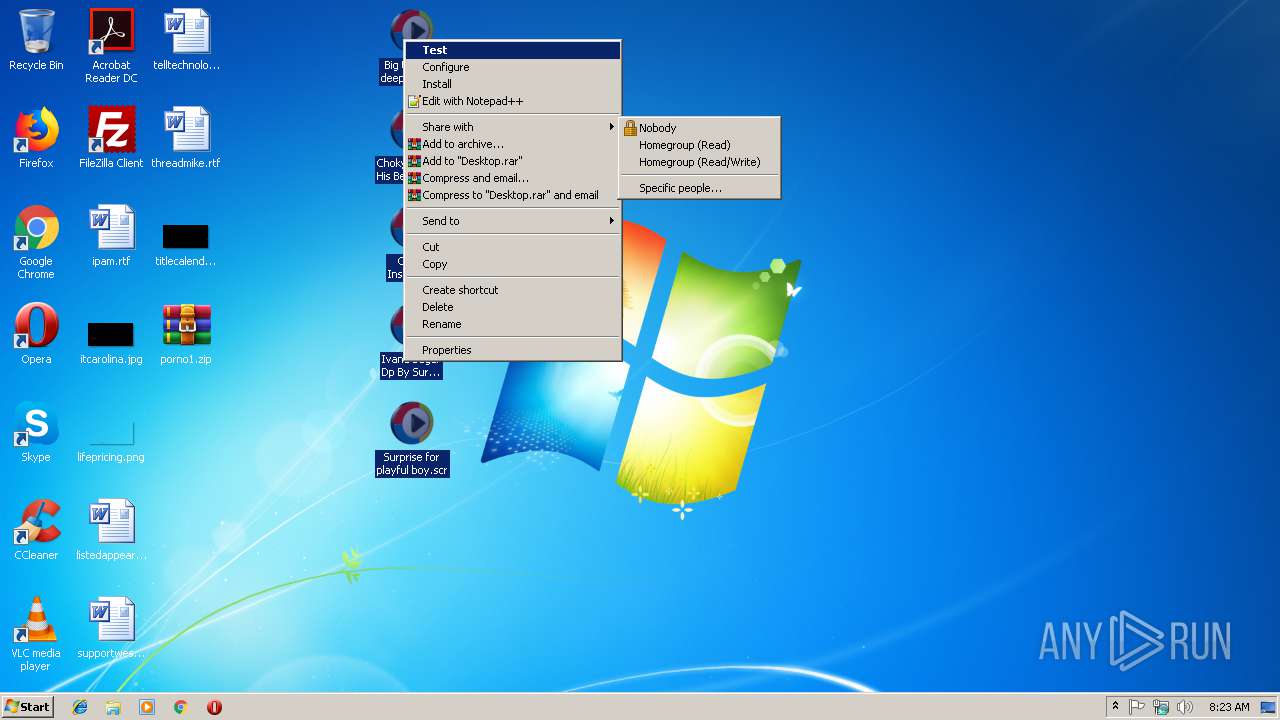Select ipam.rtf document icon
This screenshot has height=720, width=1280.
click(x=111, y=237)
